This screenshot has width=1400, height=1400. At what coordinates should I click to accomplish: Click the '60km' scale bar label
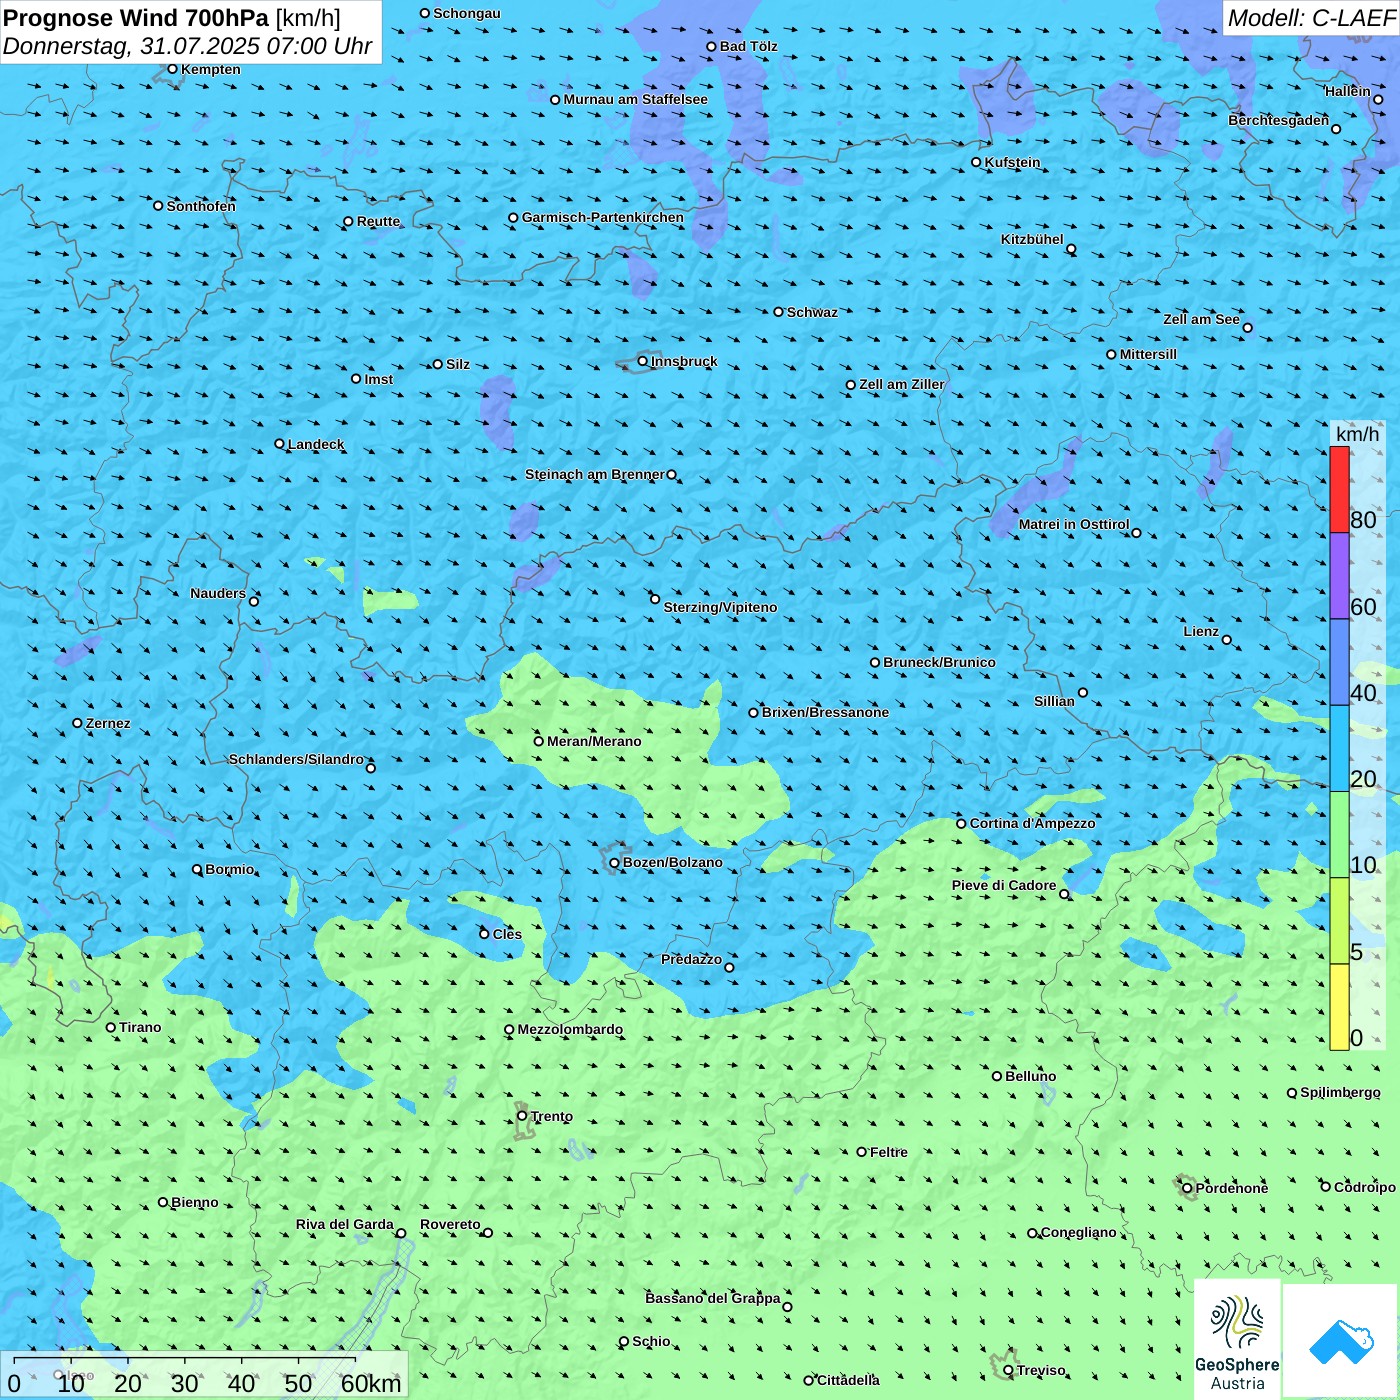(x=371, y=1383)
